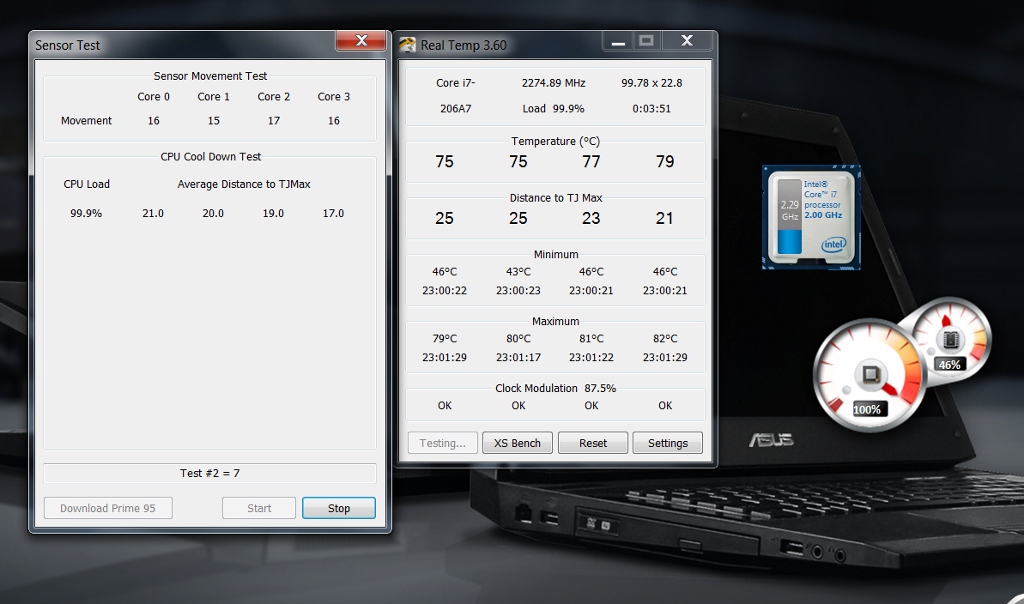
Task: Select the Intel Core i7 processor gadget
Action: tap(811, 217)
